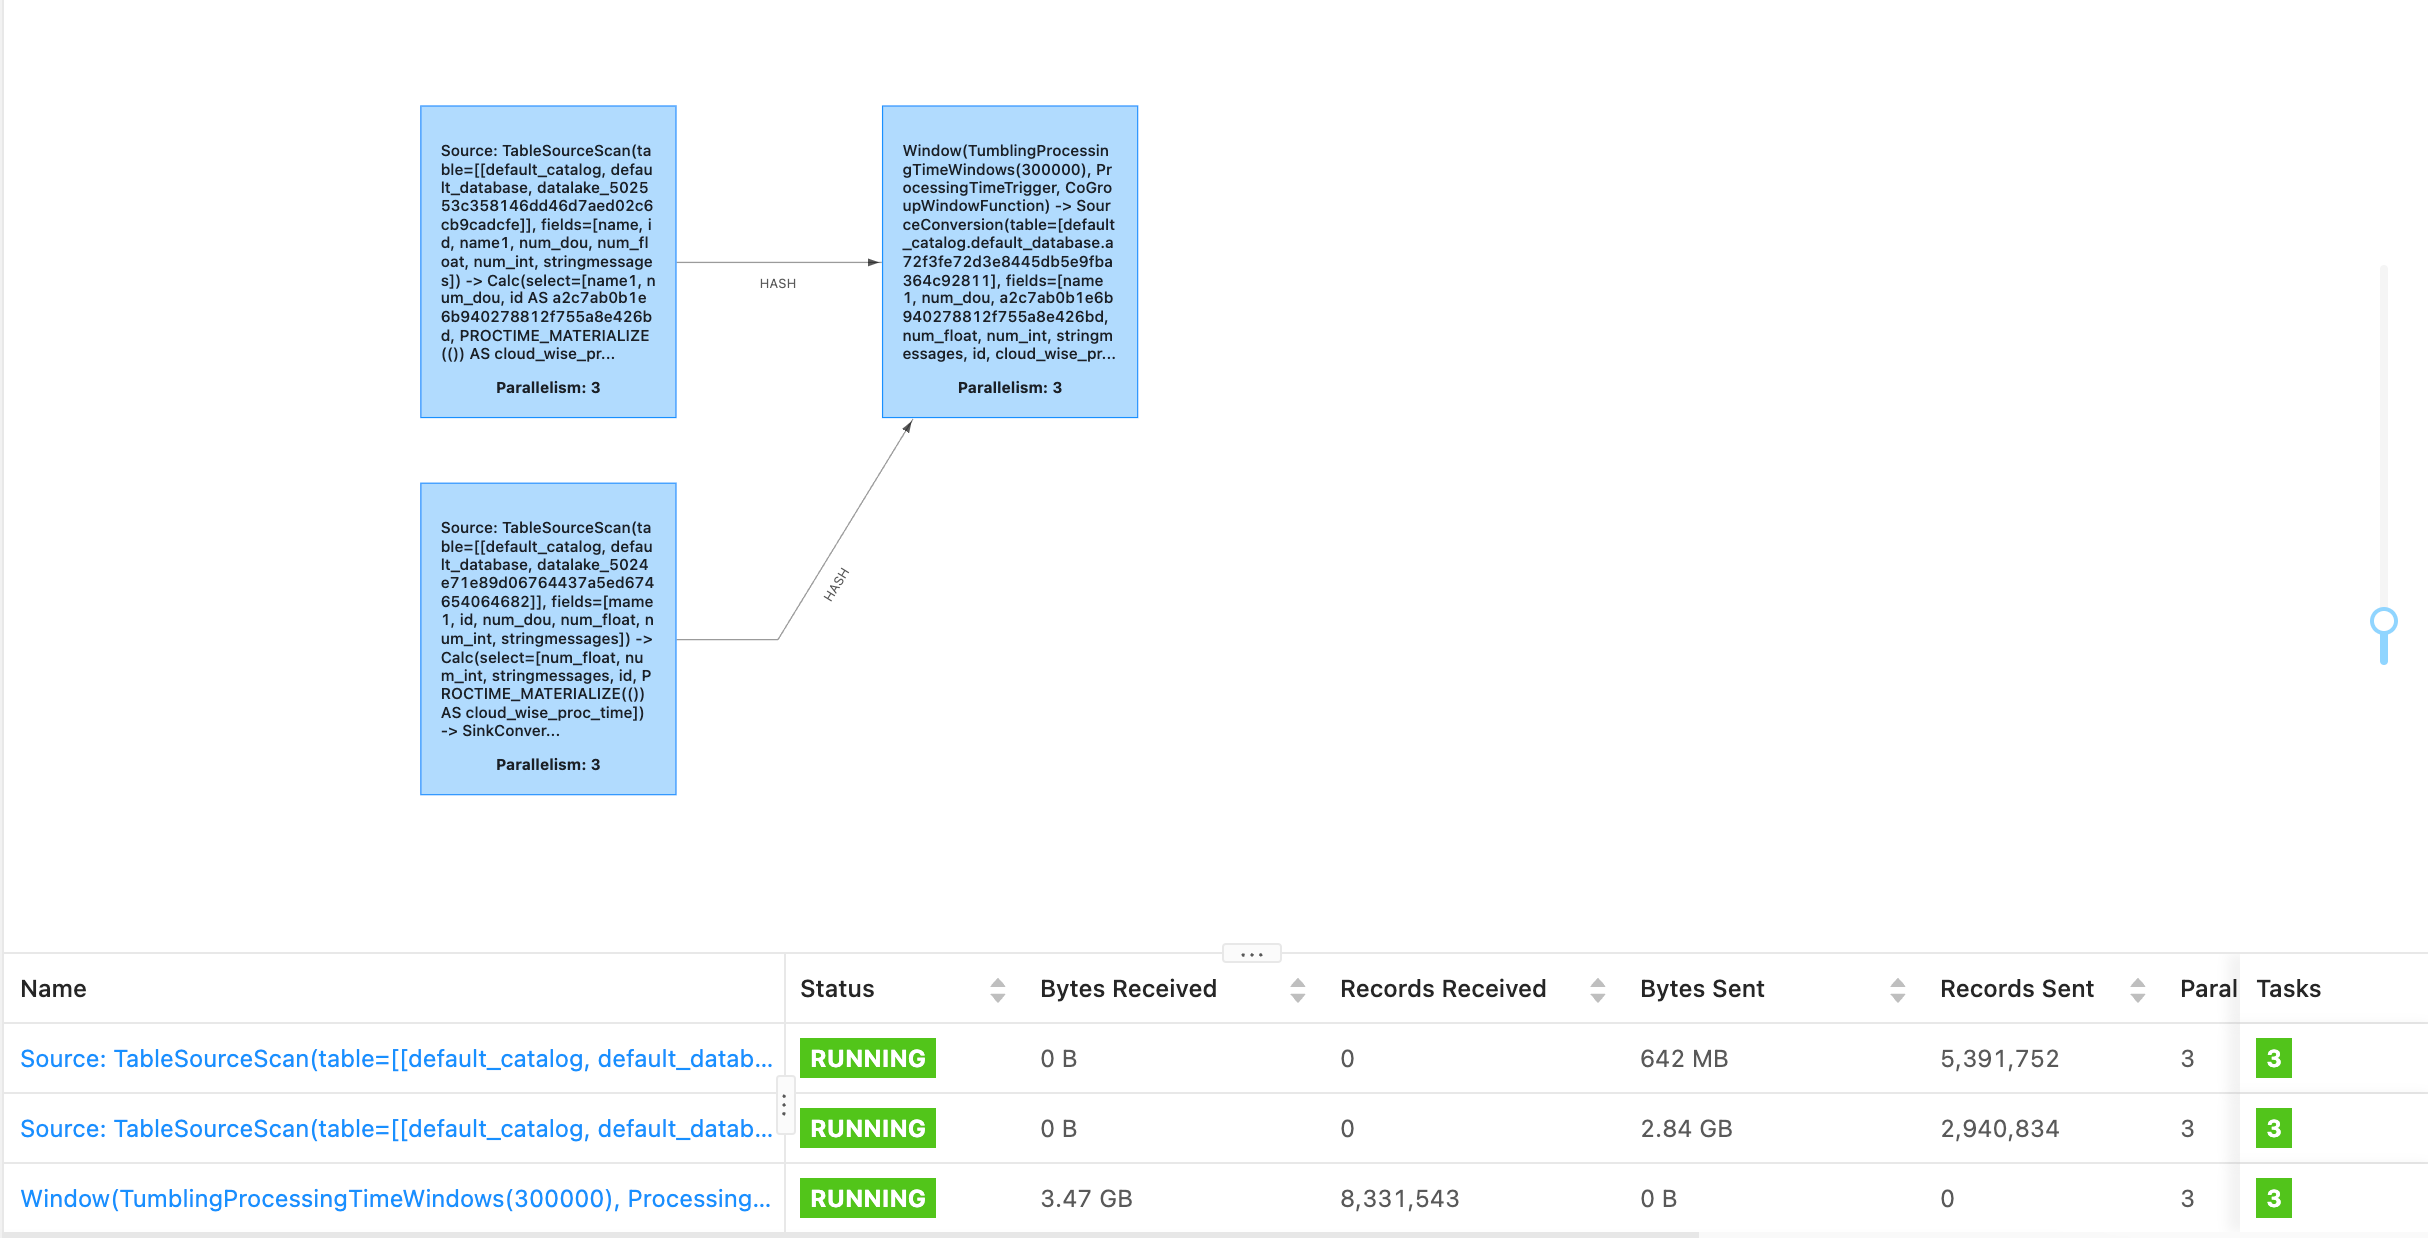Viewport: 2428px width, 1238px height.
Task: Click Name column header
Action: (54, 989)
